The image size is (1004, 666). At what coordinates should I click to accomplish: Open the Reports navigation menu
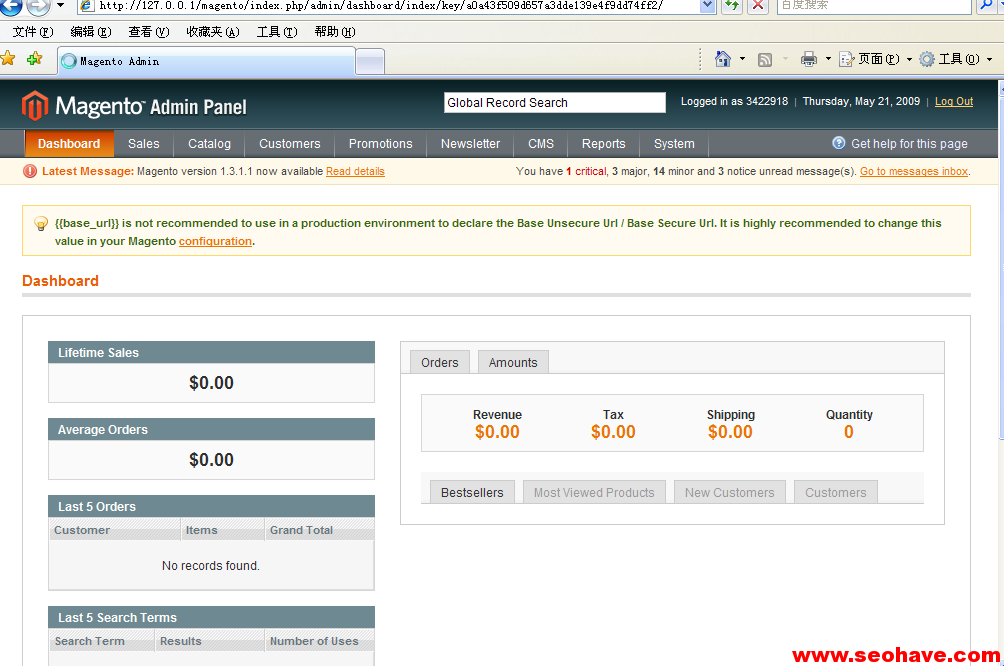click(x=603, y=143)
